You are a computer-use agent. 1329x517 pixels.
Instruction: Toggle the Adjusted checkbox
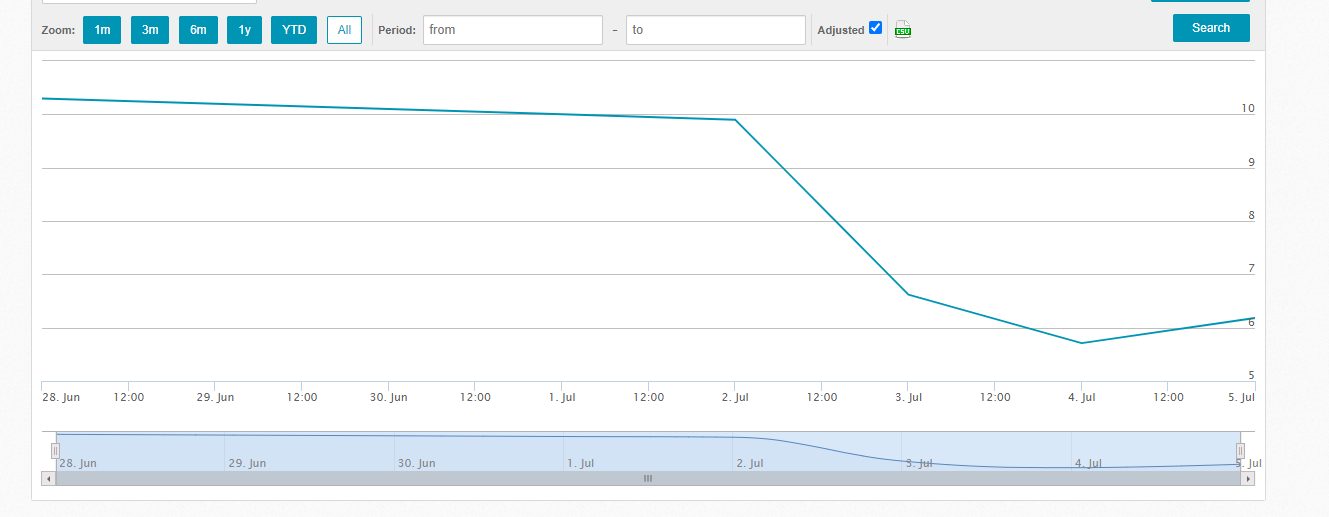[876, 28]
